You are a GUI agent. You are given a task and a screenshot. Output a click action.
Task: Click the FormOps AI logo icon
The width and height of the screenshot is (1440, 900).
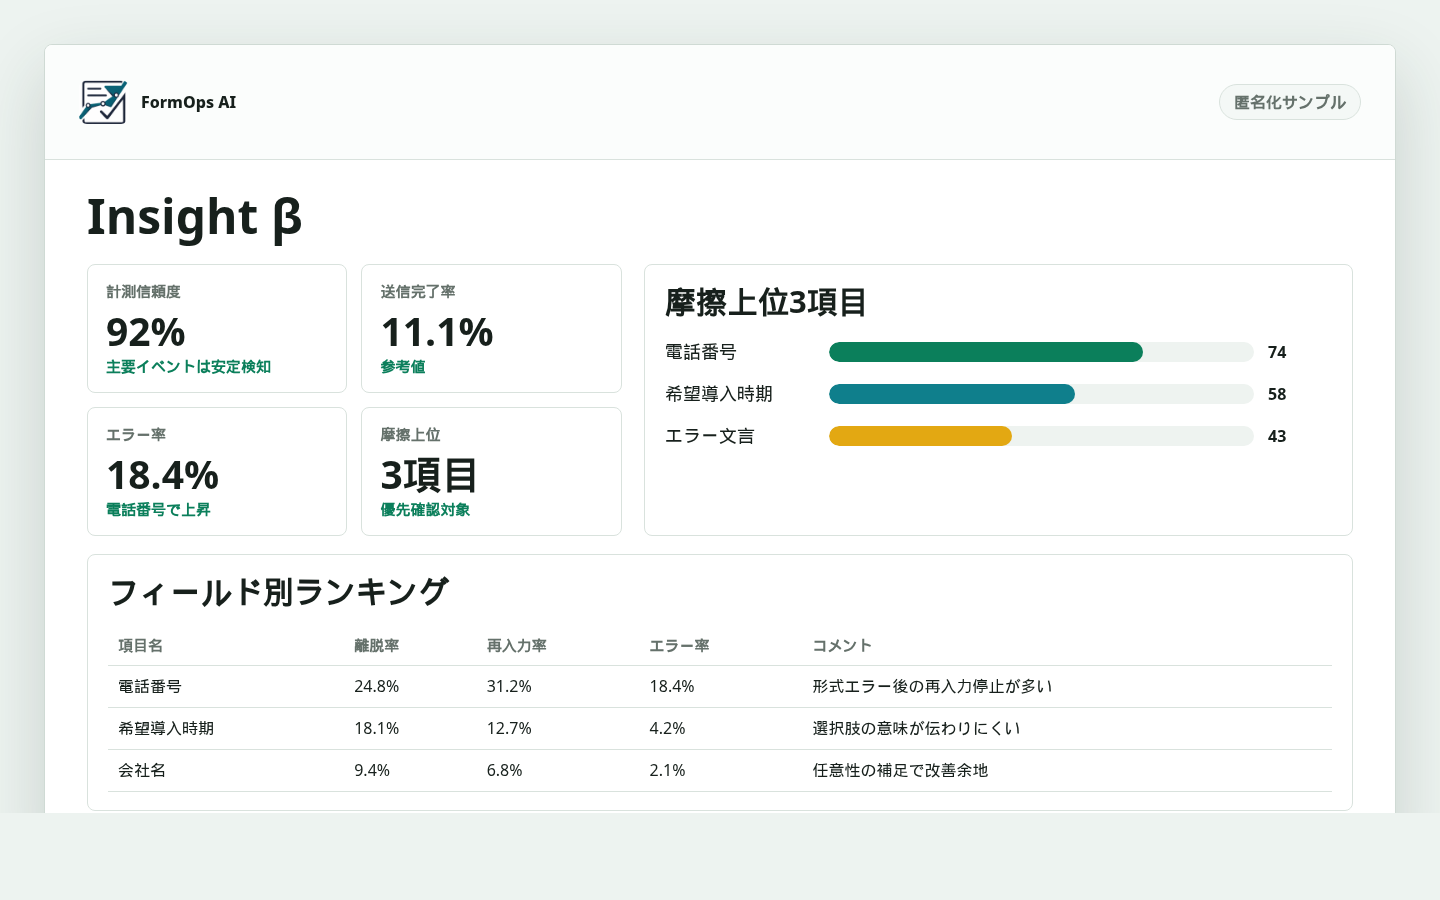click(x=103, y=101)
